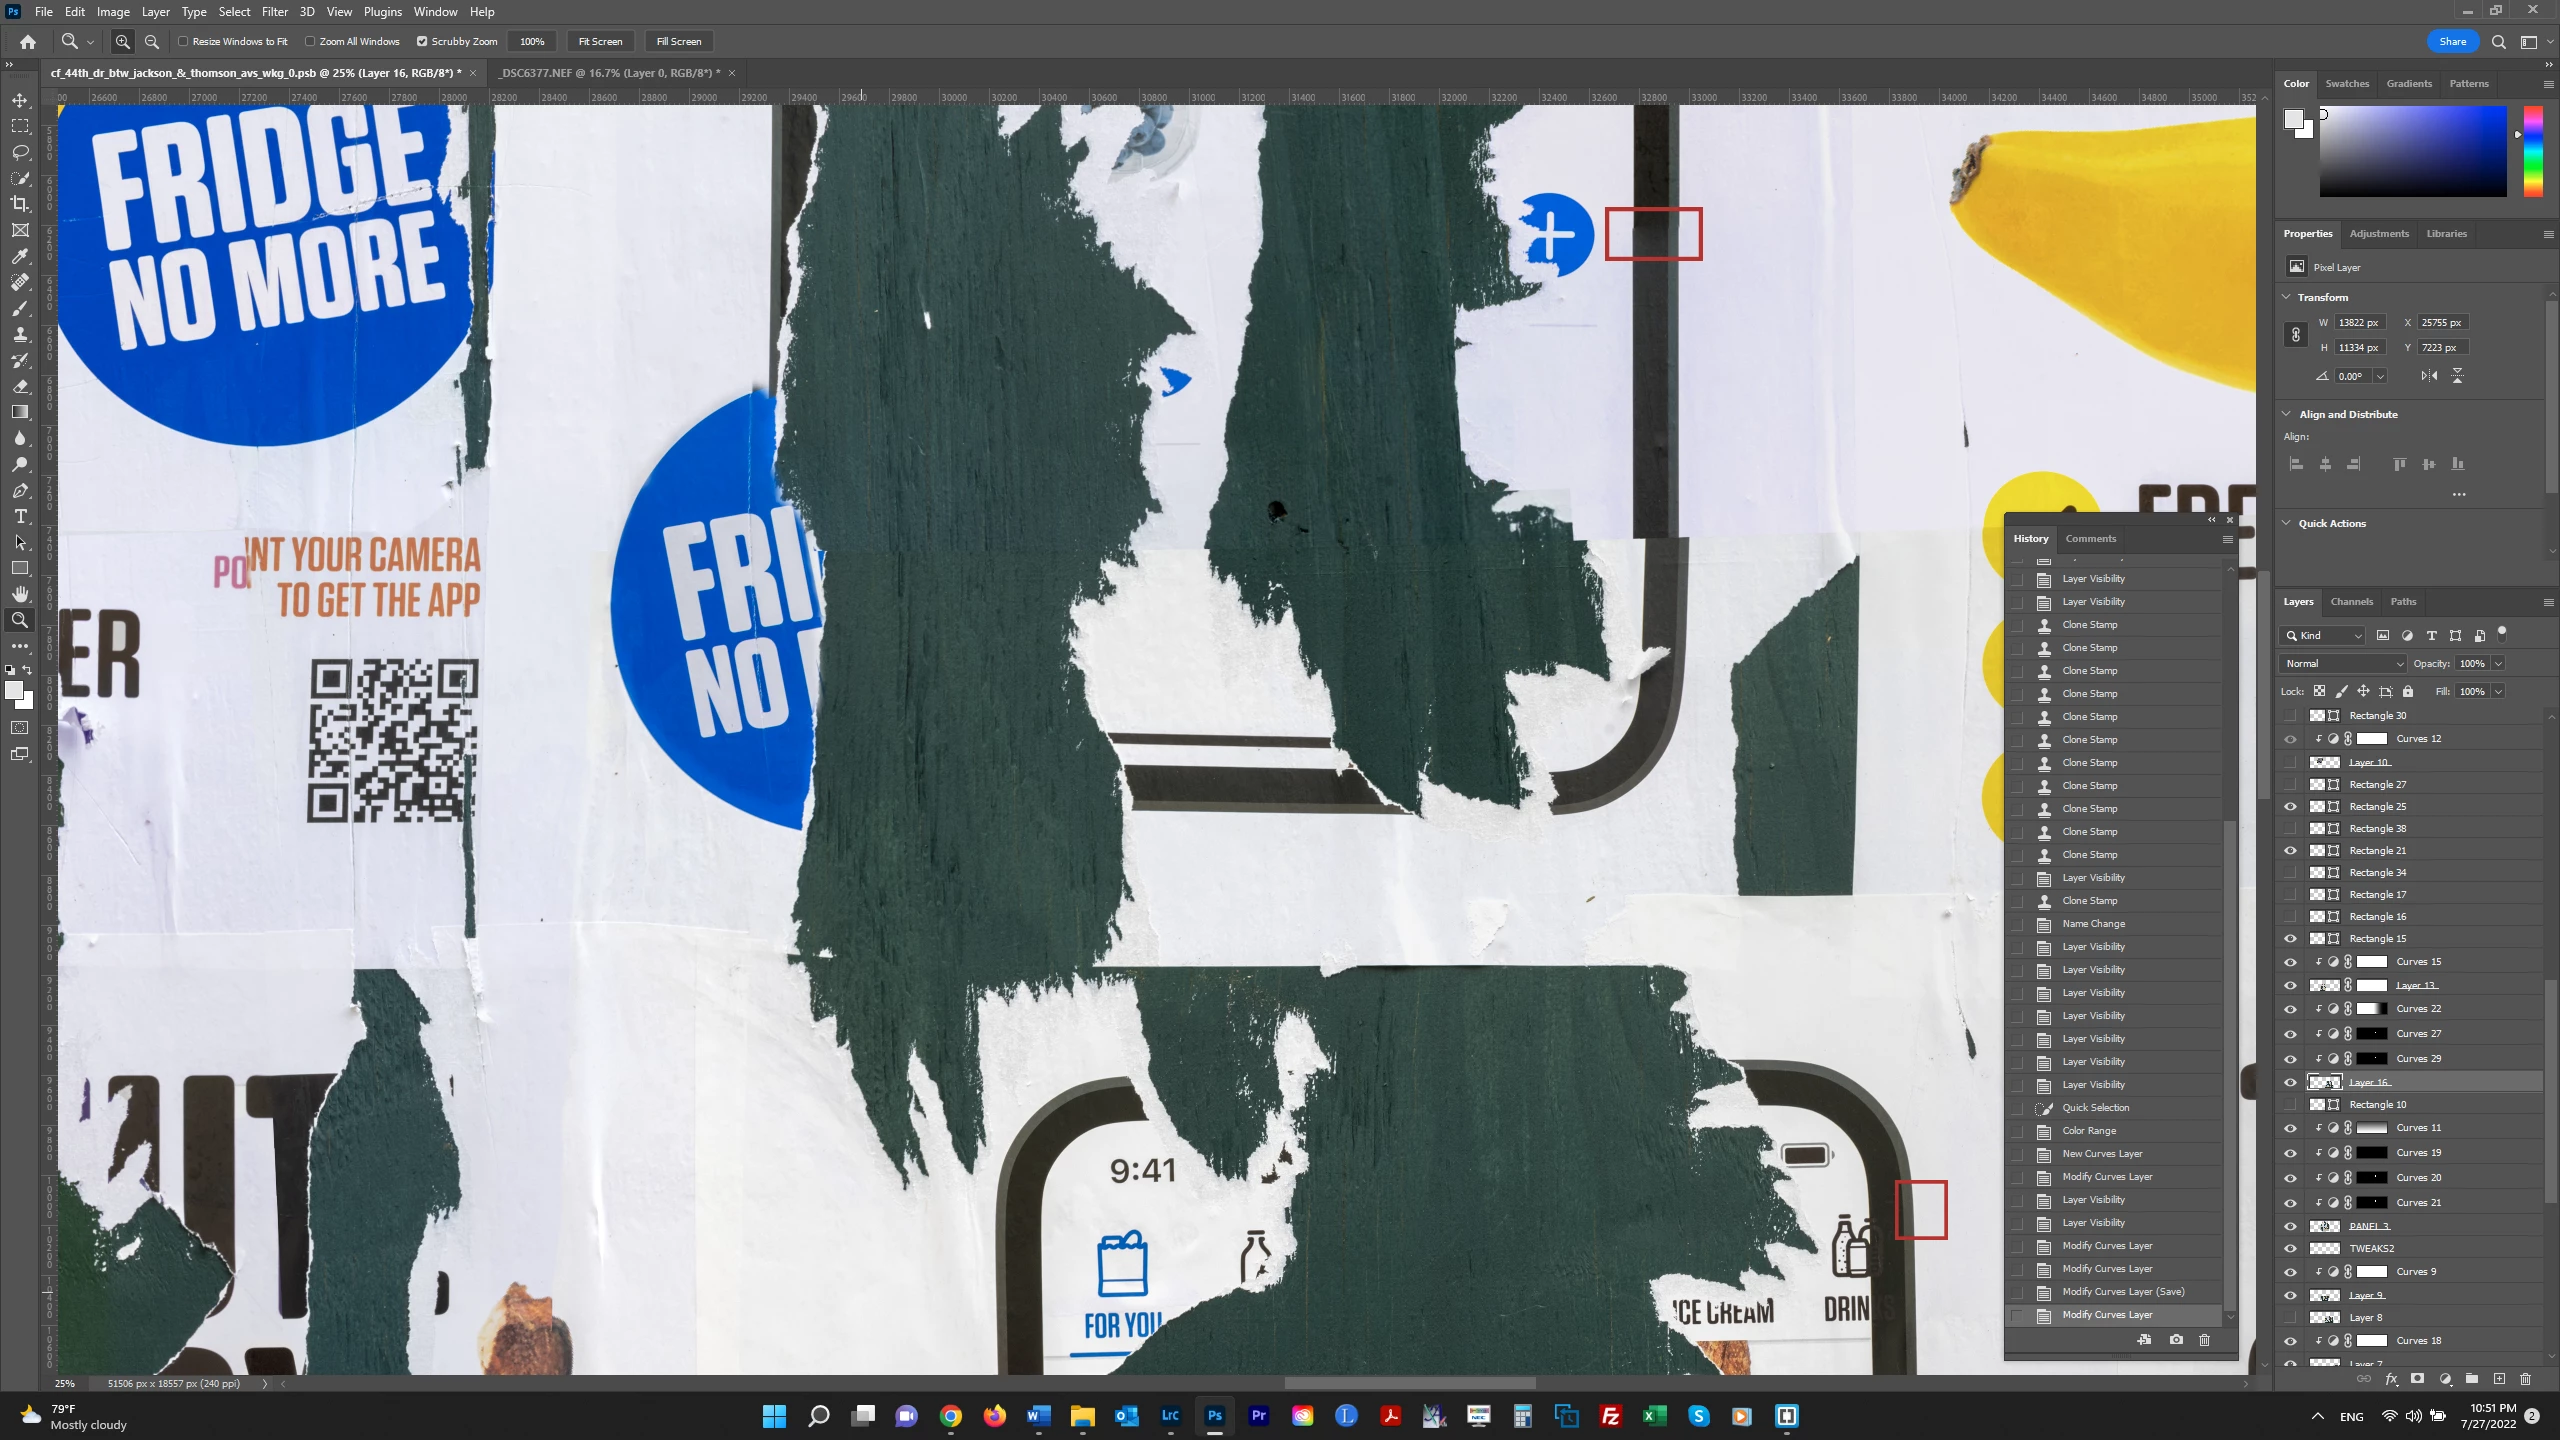This screenshot has width=2560, height=1440.
Task: Create new snapshot in History panel
Action: (x=2176, y=1340)
